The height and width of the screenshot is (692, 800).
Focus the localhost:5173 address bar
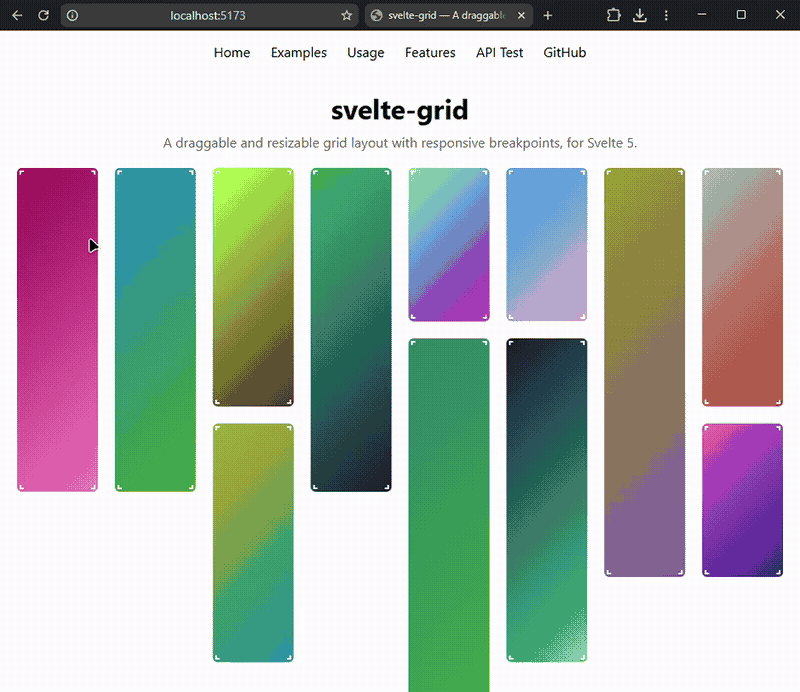pyautogui.click(x=208, y=15)
